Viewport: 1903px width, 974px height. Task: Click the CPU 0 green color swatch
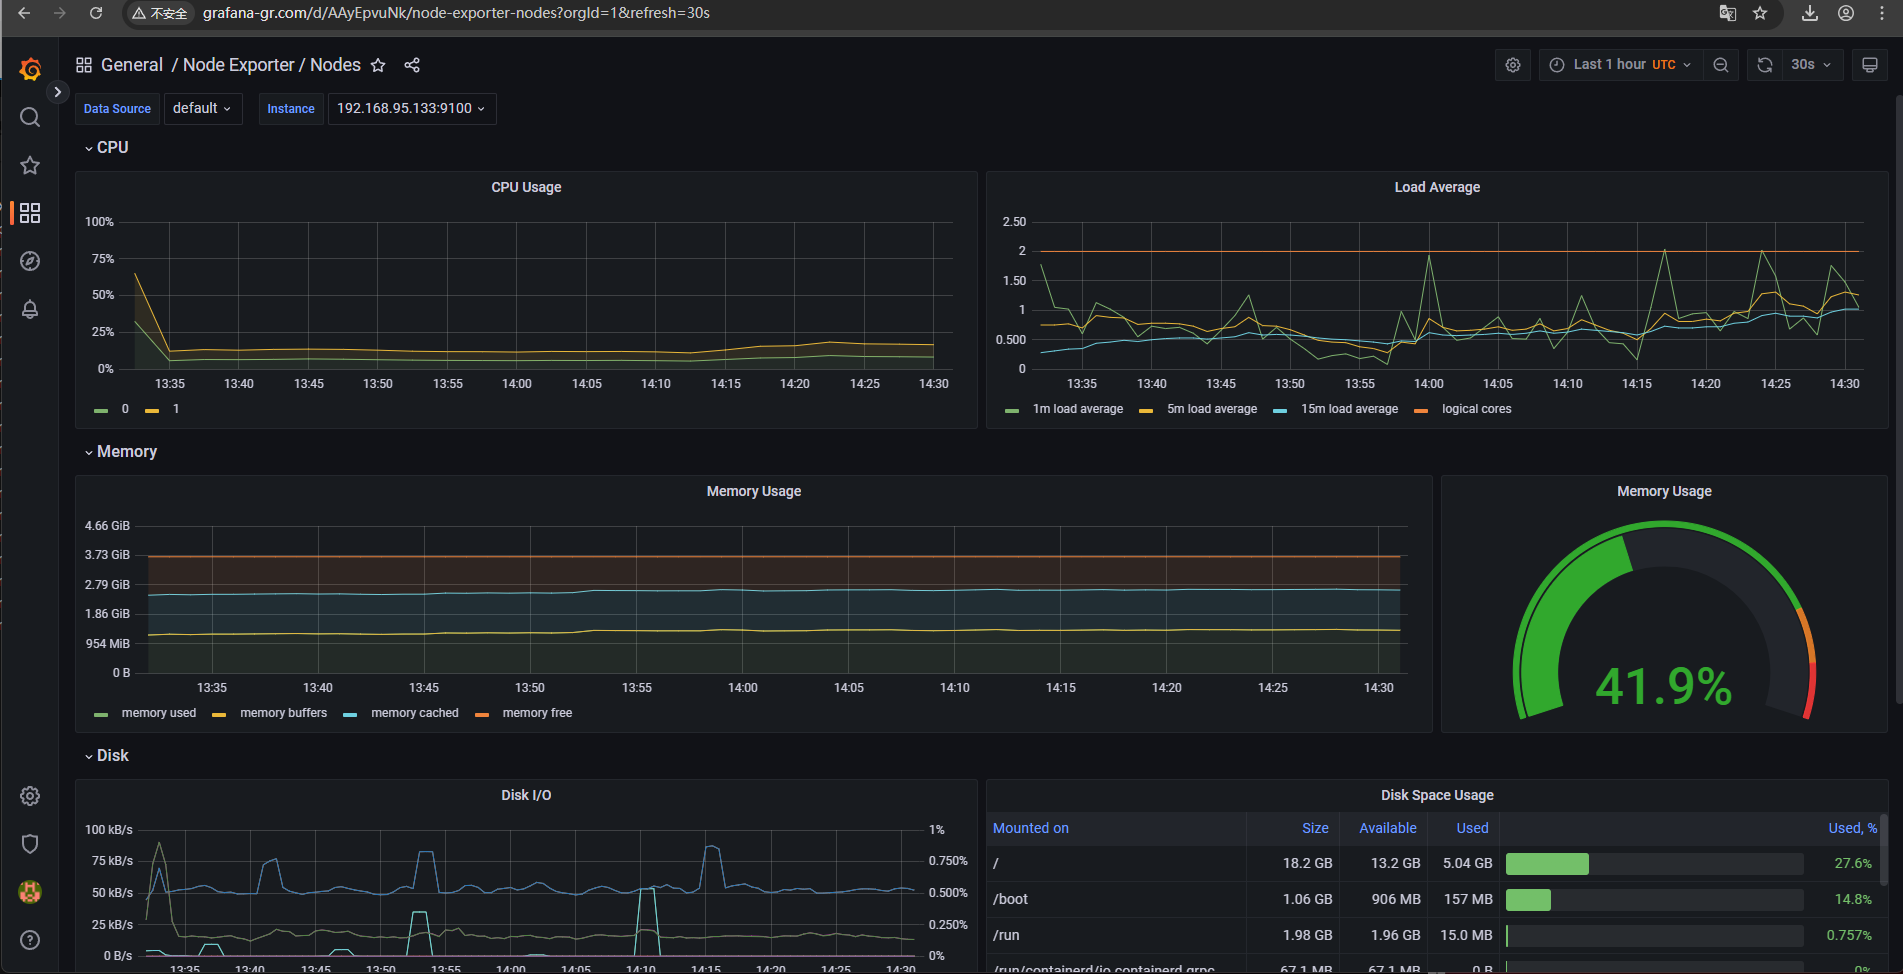pos(101,410)
